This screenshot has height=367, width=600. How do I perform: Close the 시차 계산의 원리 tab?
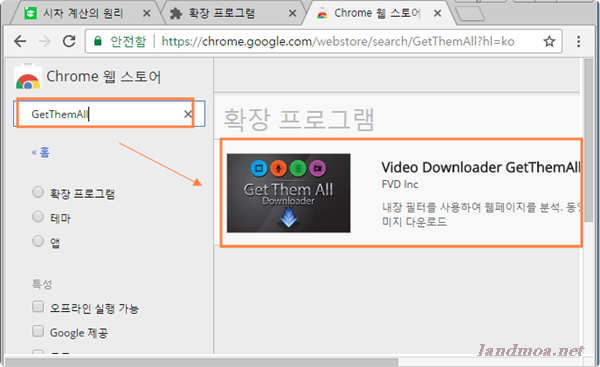click(x=146, y=14)
